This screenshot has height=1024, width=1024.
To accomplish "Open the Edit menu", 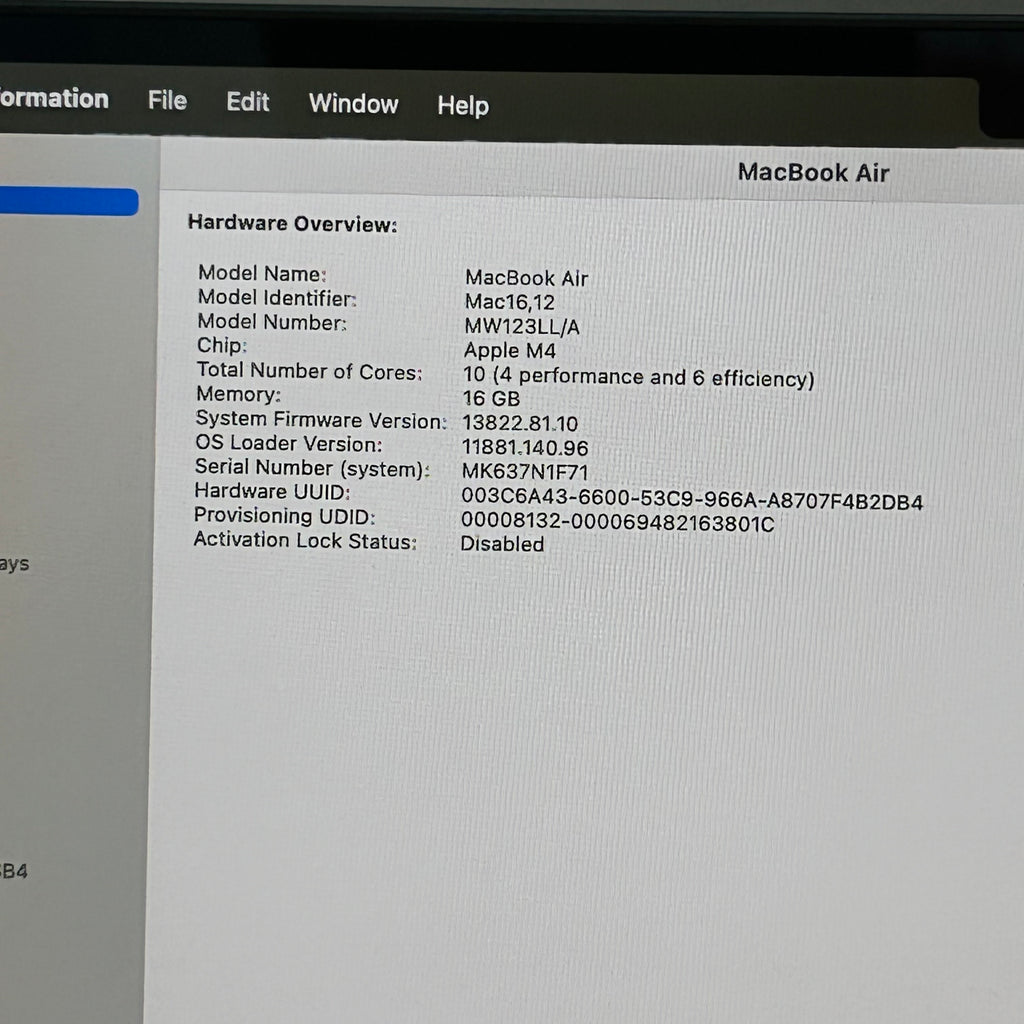I will point(248,102).
